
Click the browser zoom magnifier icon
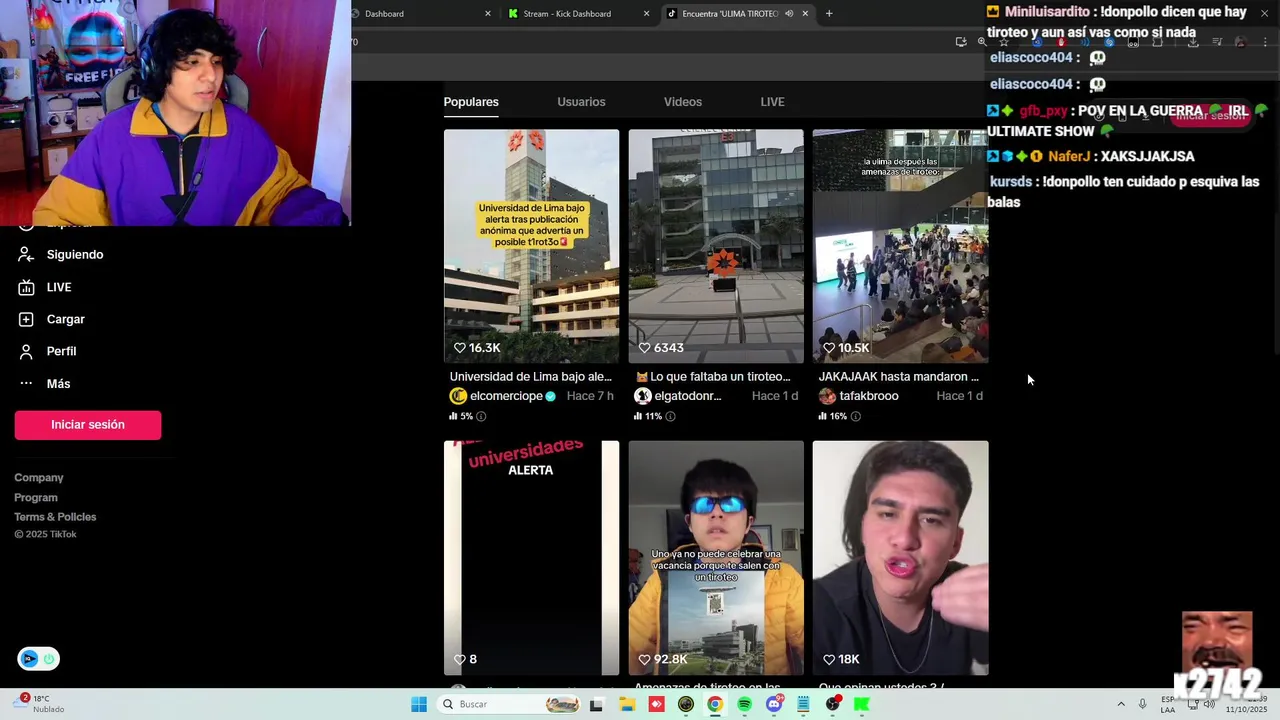[x=983, y=42]
